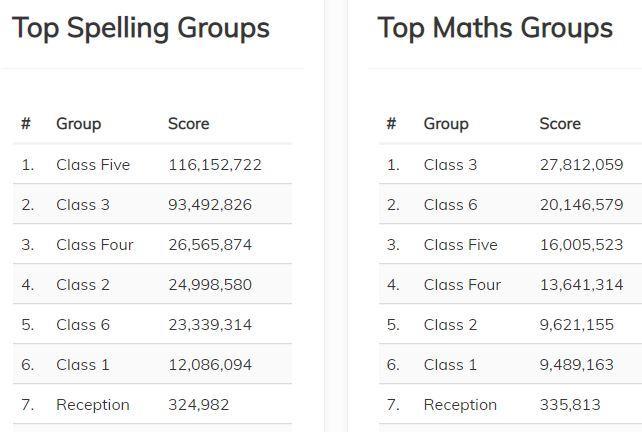Click Class 1 in maths groups list
The image size is (642, 432).
click(x=450, y=365)
